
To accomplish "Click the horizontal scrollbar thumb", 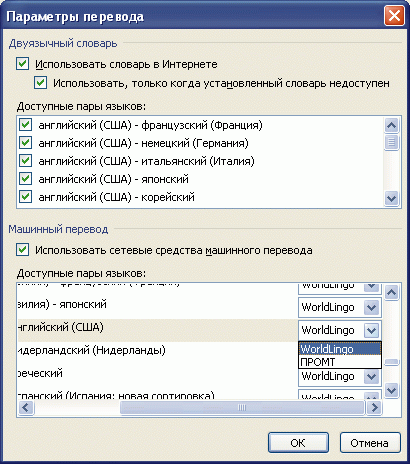I will click(242, 407).
